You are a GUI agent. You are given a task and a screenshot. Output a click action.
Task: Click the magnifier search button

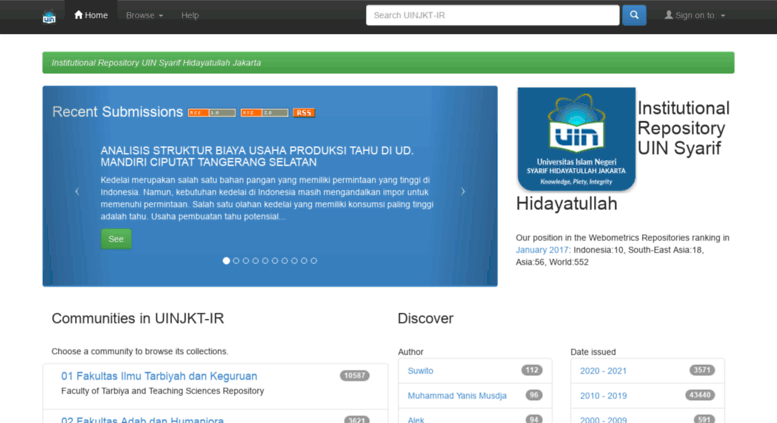click(634, 15)
